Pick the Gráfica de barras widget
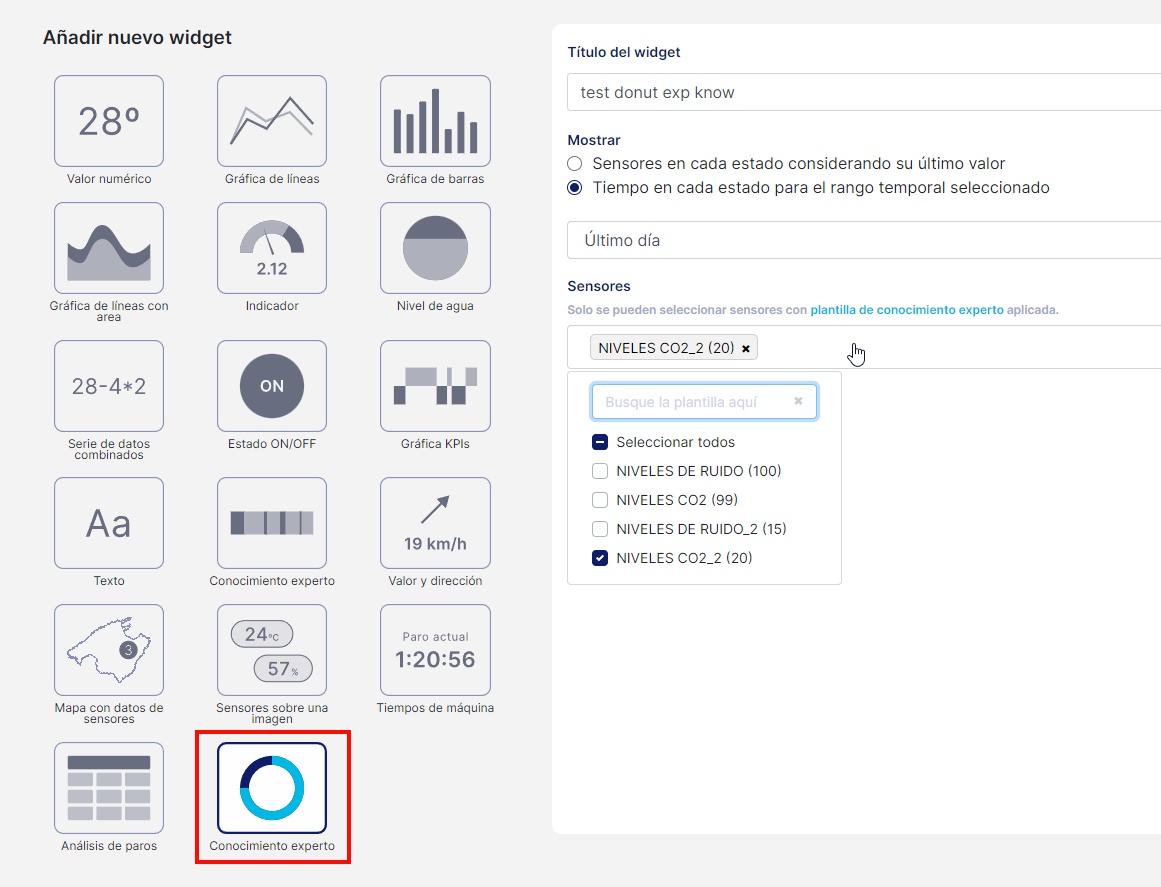 tap(435, 121)
